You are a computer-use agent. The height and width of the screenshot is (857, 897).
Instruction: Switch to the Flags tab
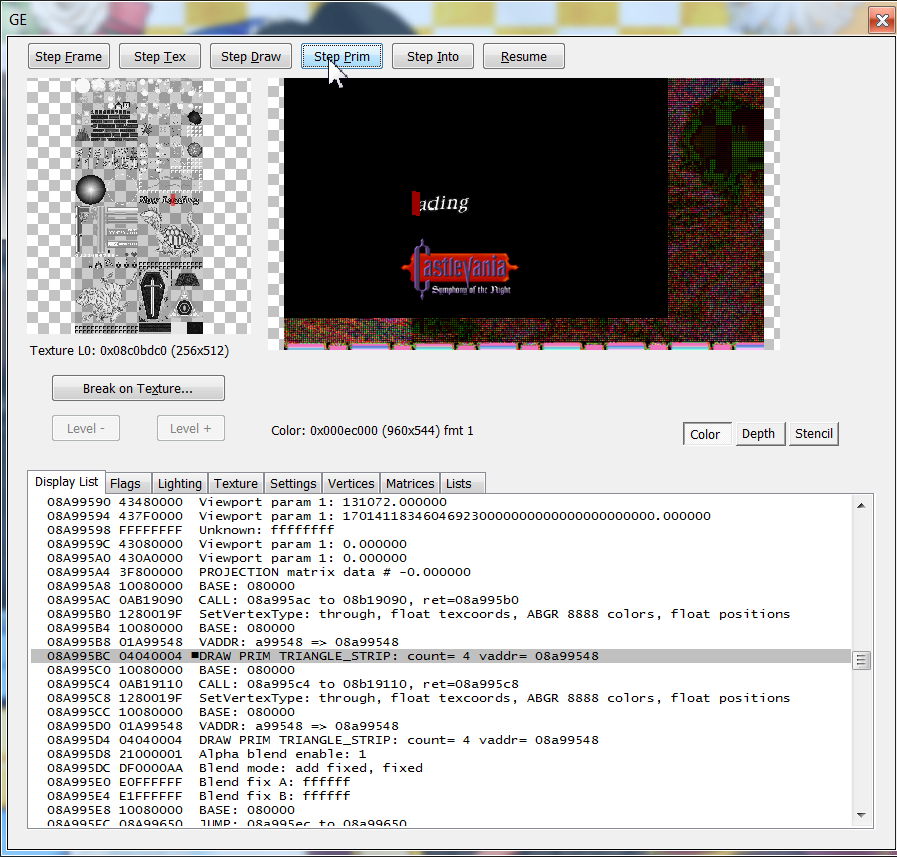click(125, 484)
